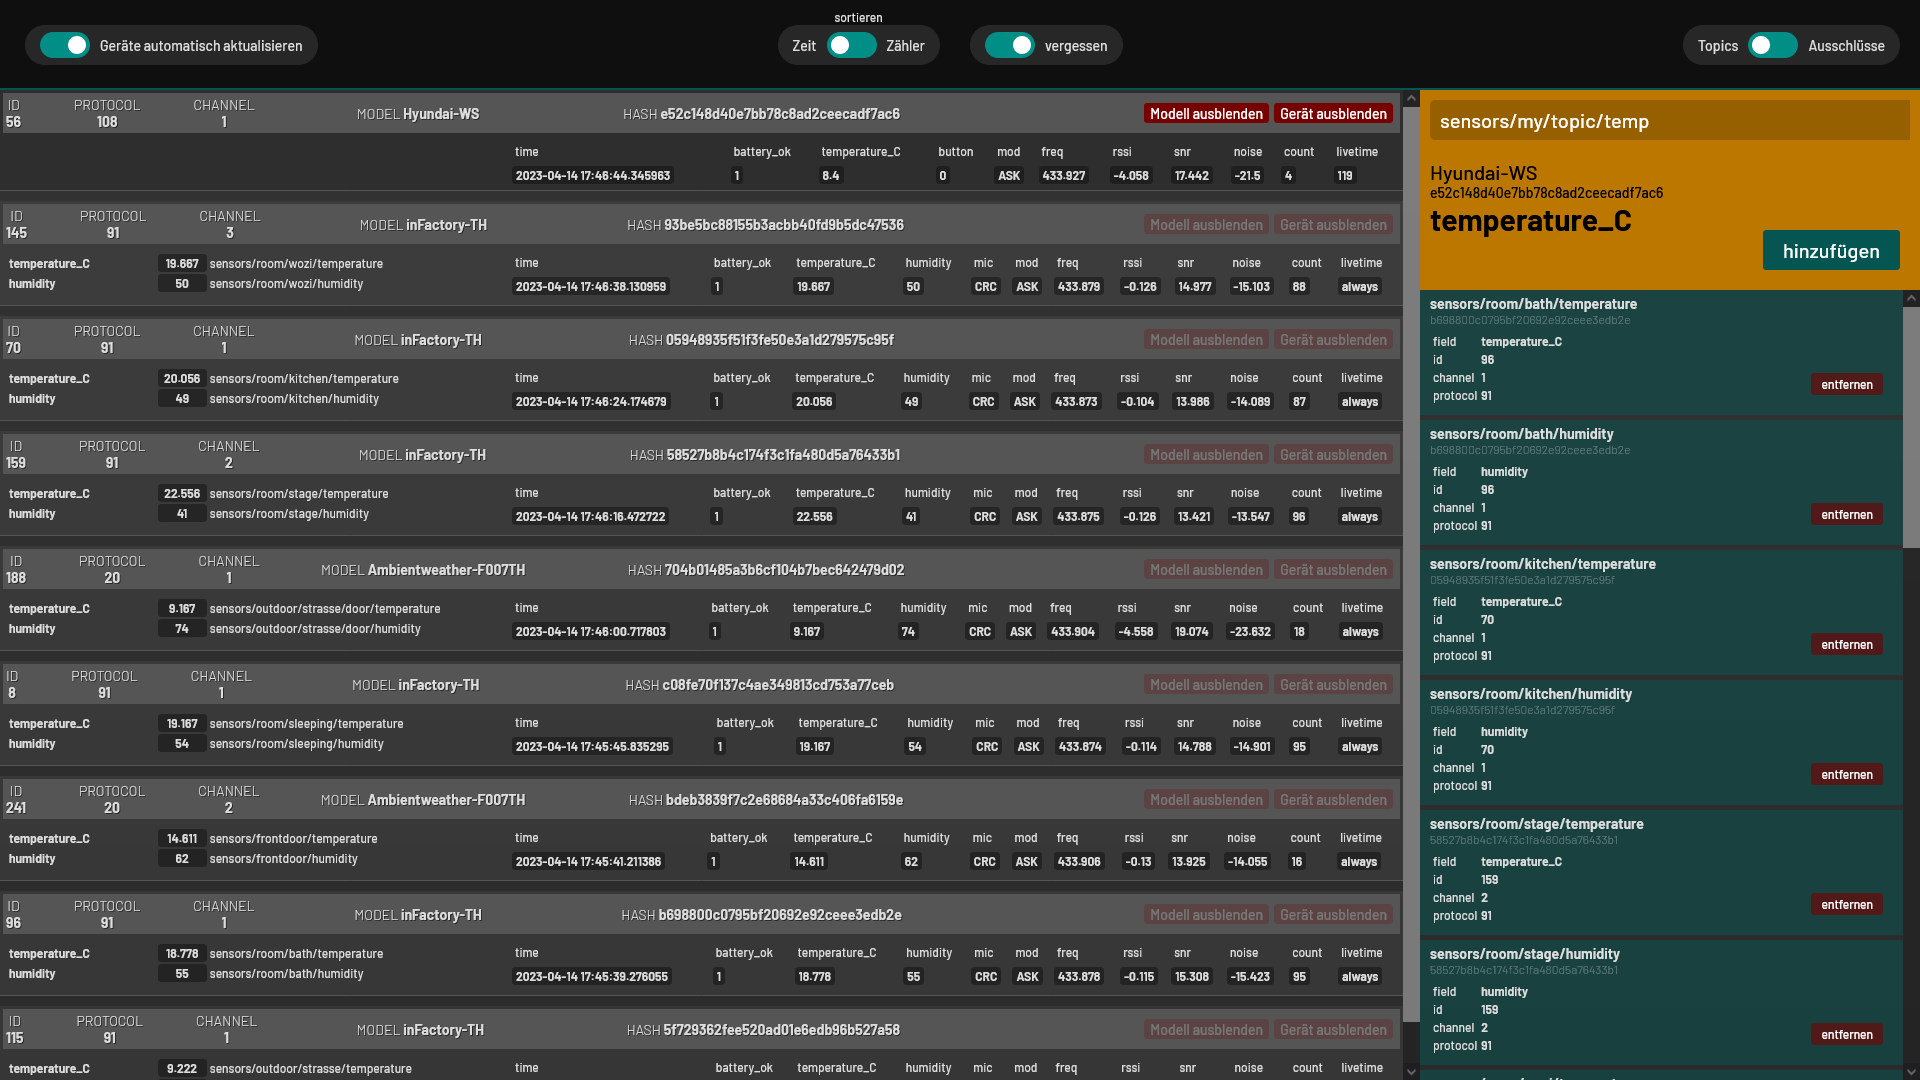Image resolution: width=1920 pixels, height=1080 pixels.
Task: Hide Ambientweather-F007TH ID 188 model
Action: click(1206, 570)
